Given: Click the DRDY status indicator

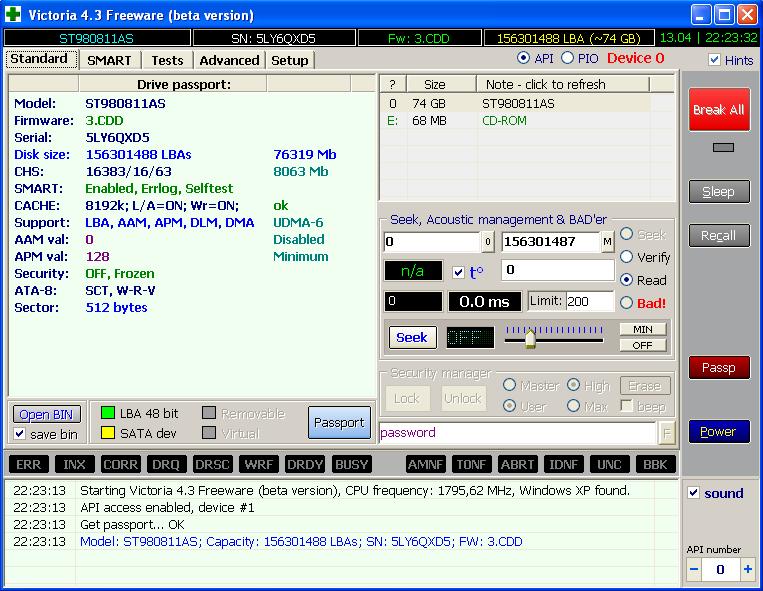Looking at the screenshot, I should (x=305, y=465).
